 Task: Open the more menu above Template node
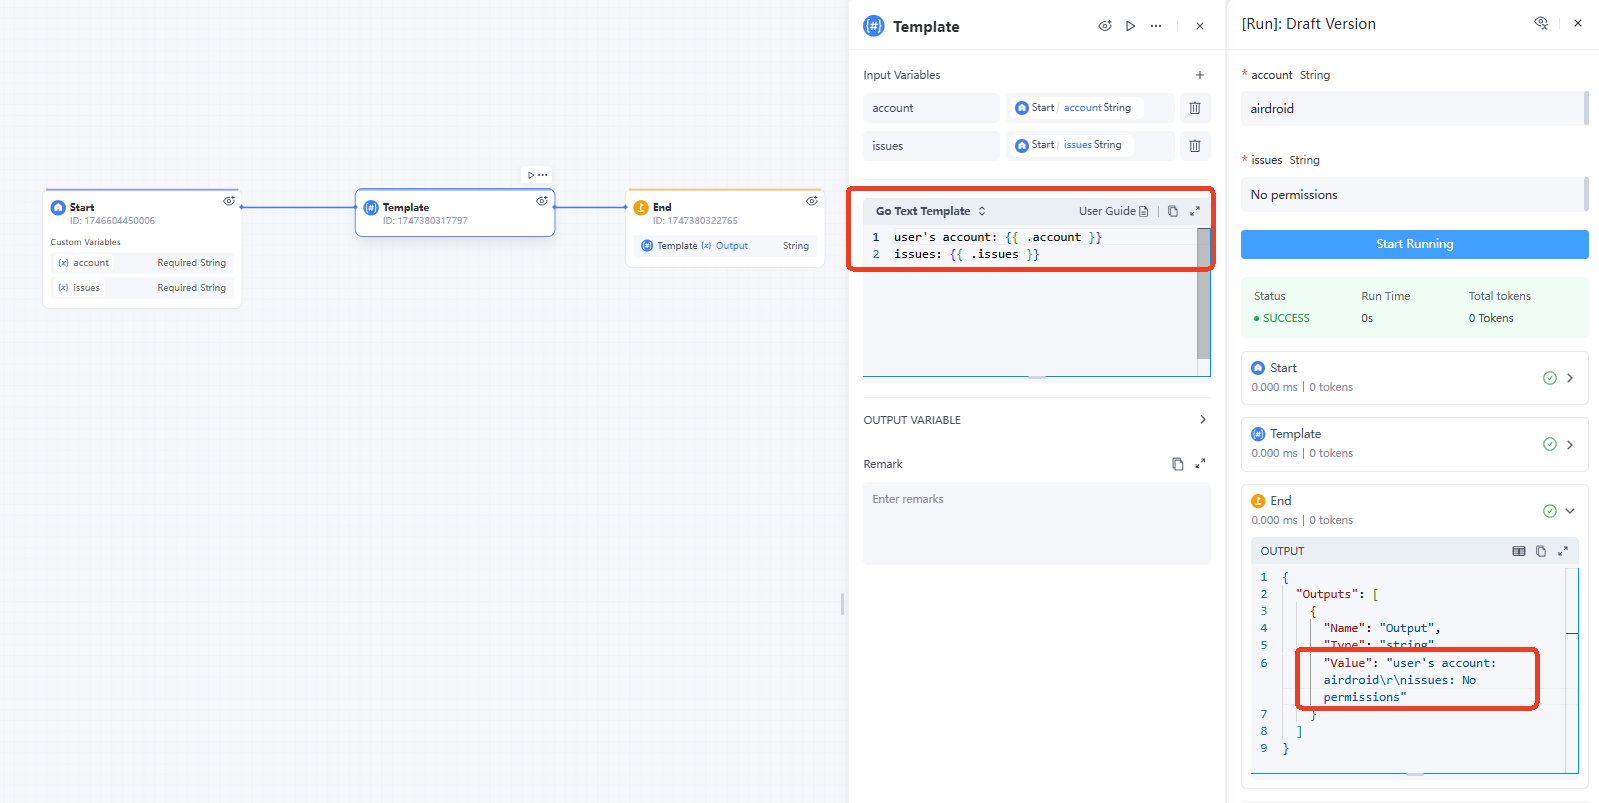(543, 175)
